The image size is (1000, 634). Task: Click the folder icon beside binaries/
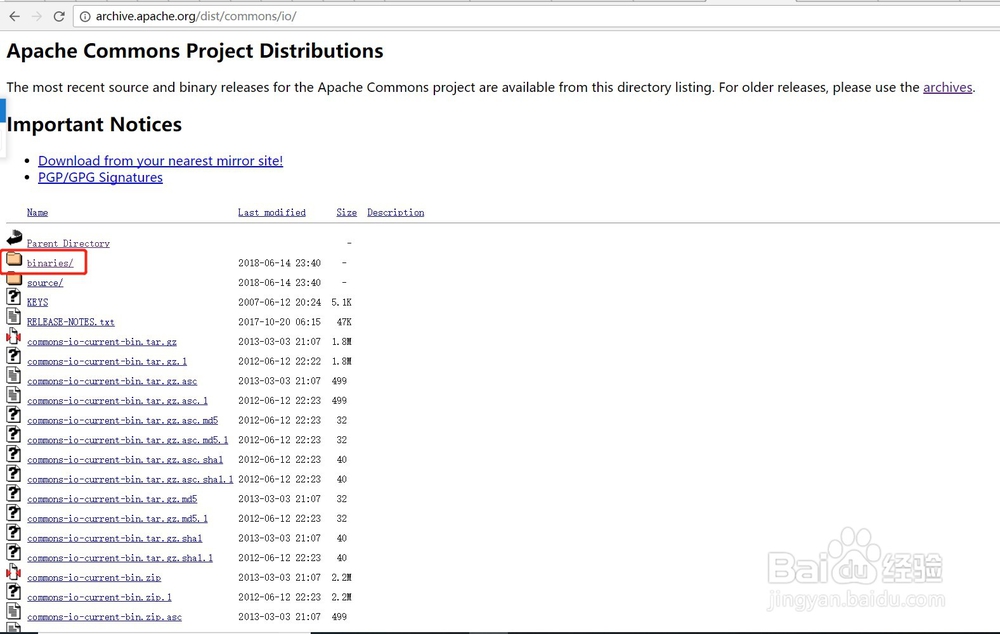coord(14,259)
